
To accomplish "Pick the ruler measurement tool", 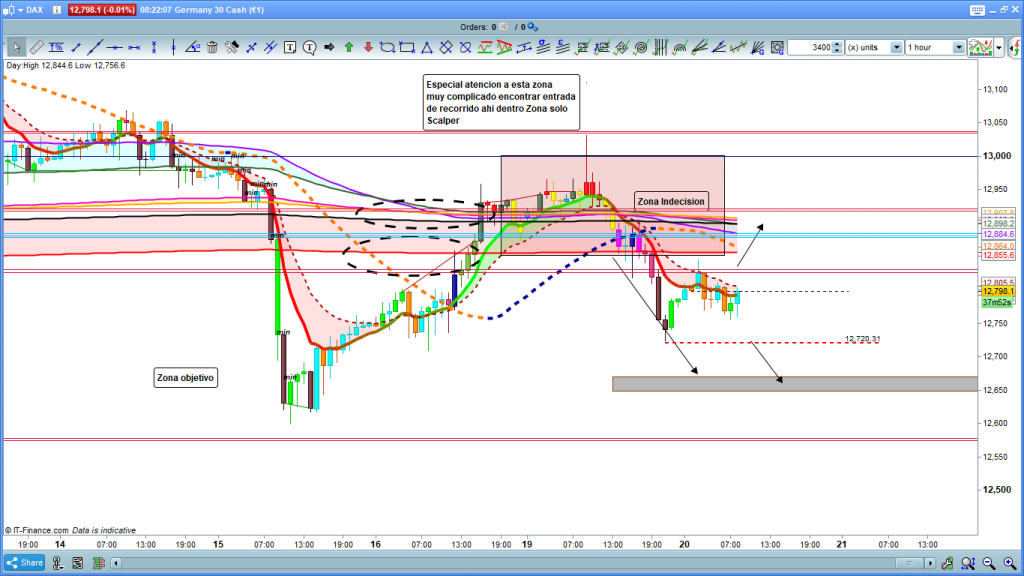I will pyautogui.click(x=36, y=47).
